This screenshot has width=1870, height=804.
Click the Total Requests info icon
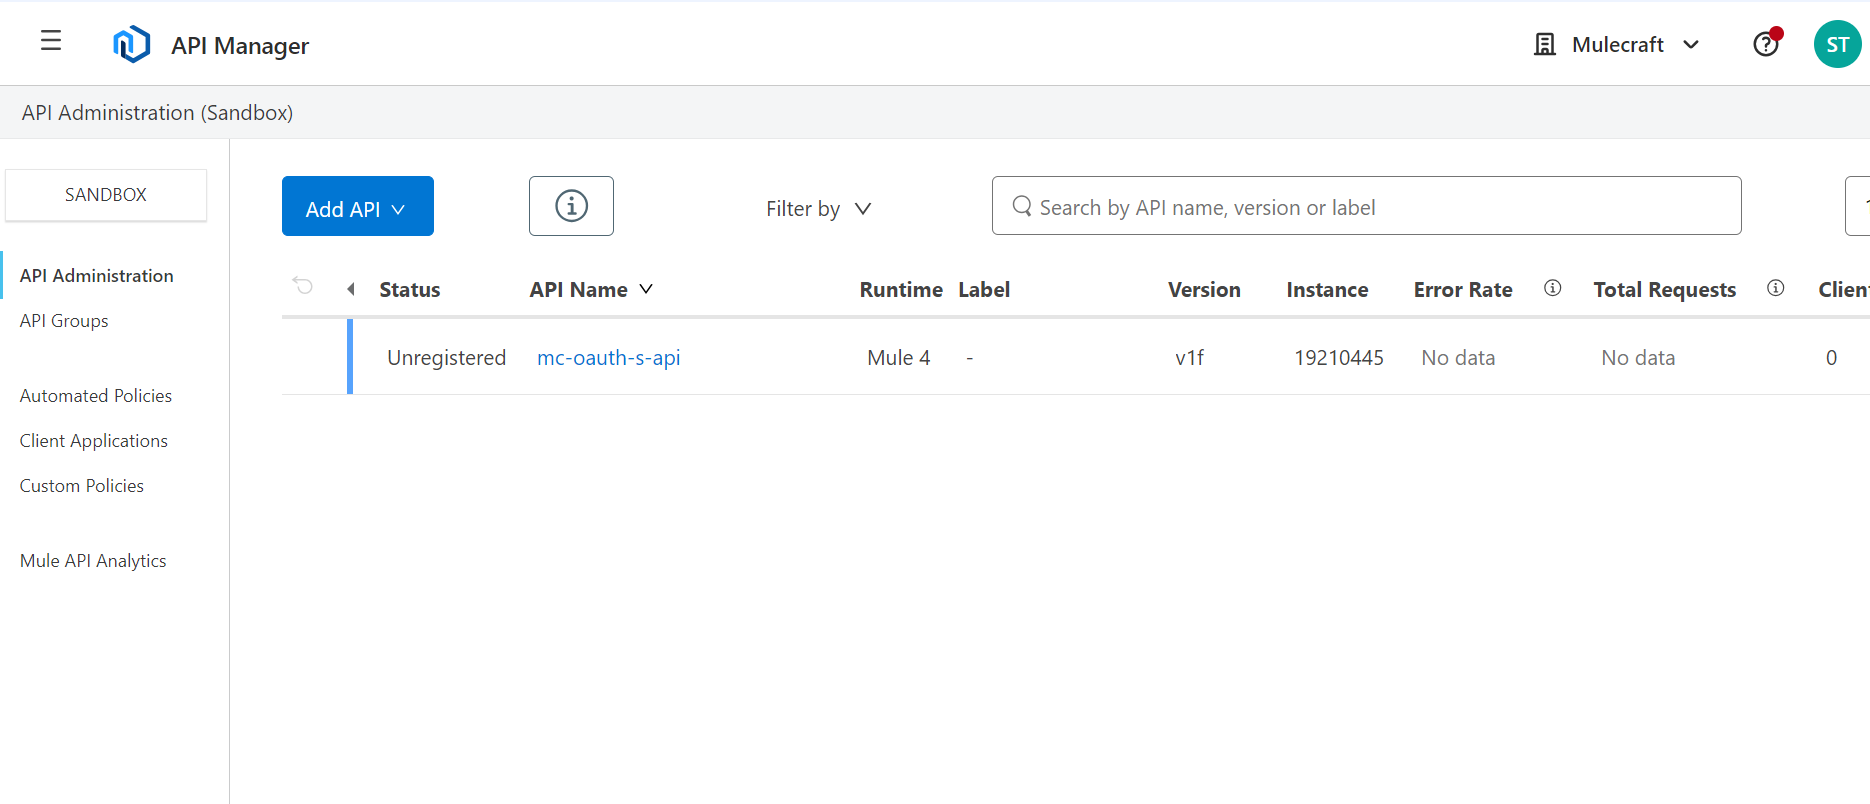pyautogui.click(x=1775, y=289)
